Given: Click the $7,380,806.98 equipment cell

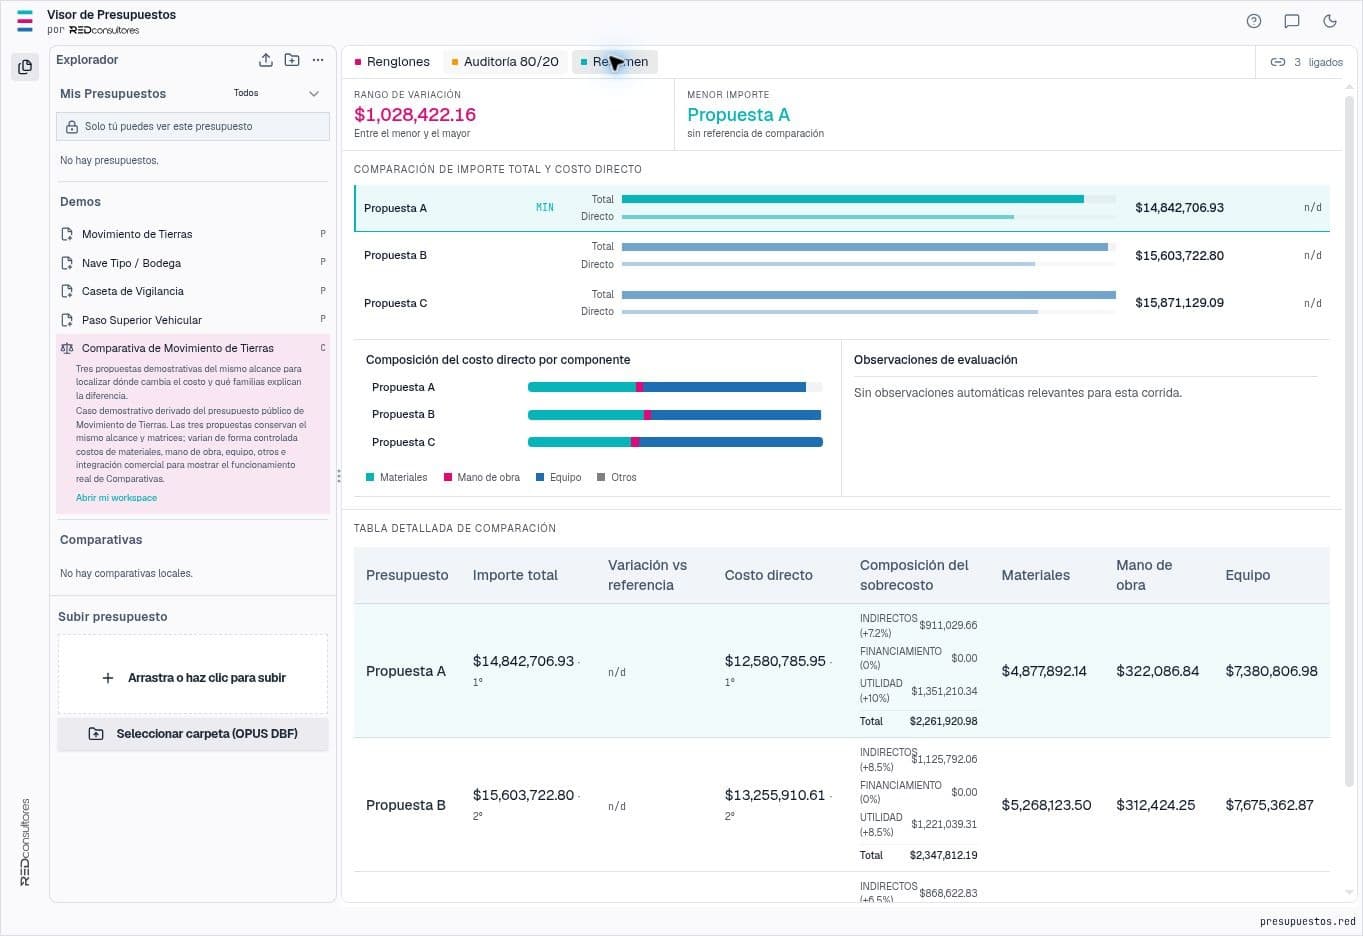Looking at the screenshot, I should click(x=1272, y=671).
